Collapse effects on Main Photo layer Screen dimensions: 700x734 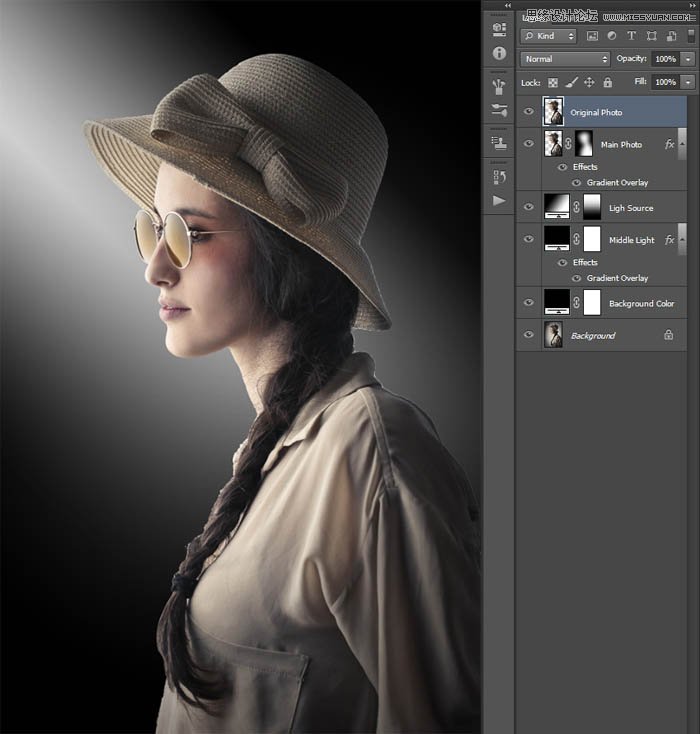pos(683,144)
